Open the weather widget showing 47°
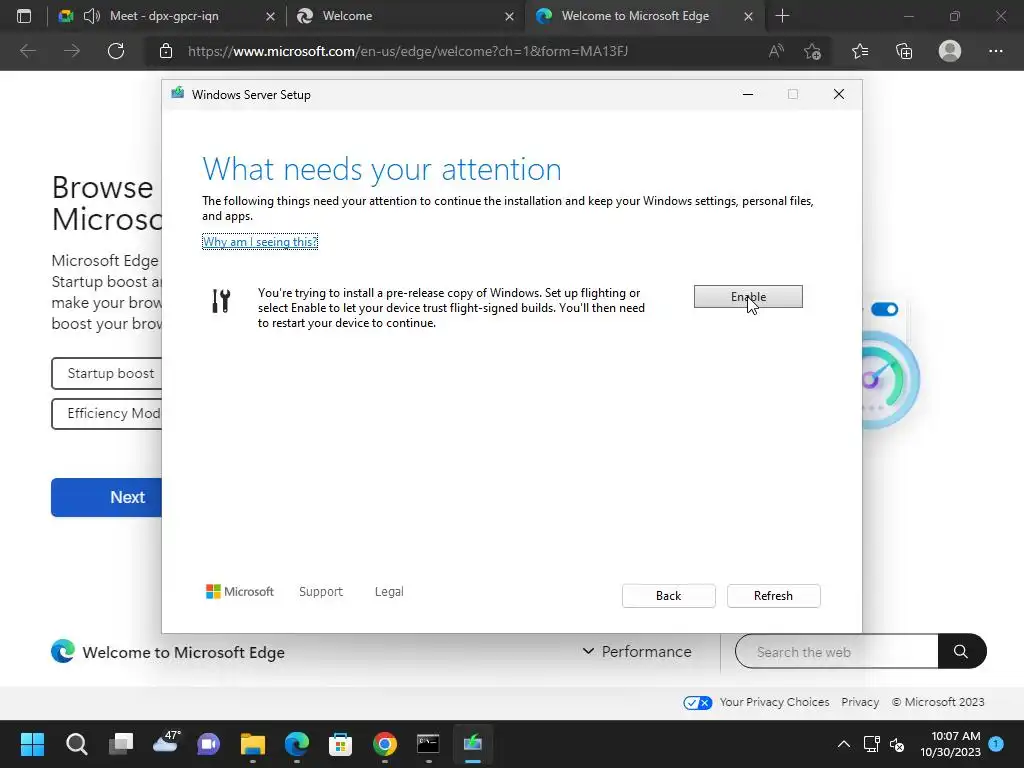Screen dimensions: 1024x768 coord(166,743)
